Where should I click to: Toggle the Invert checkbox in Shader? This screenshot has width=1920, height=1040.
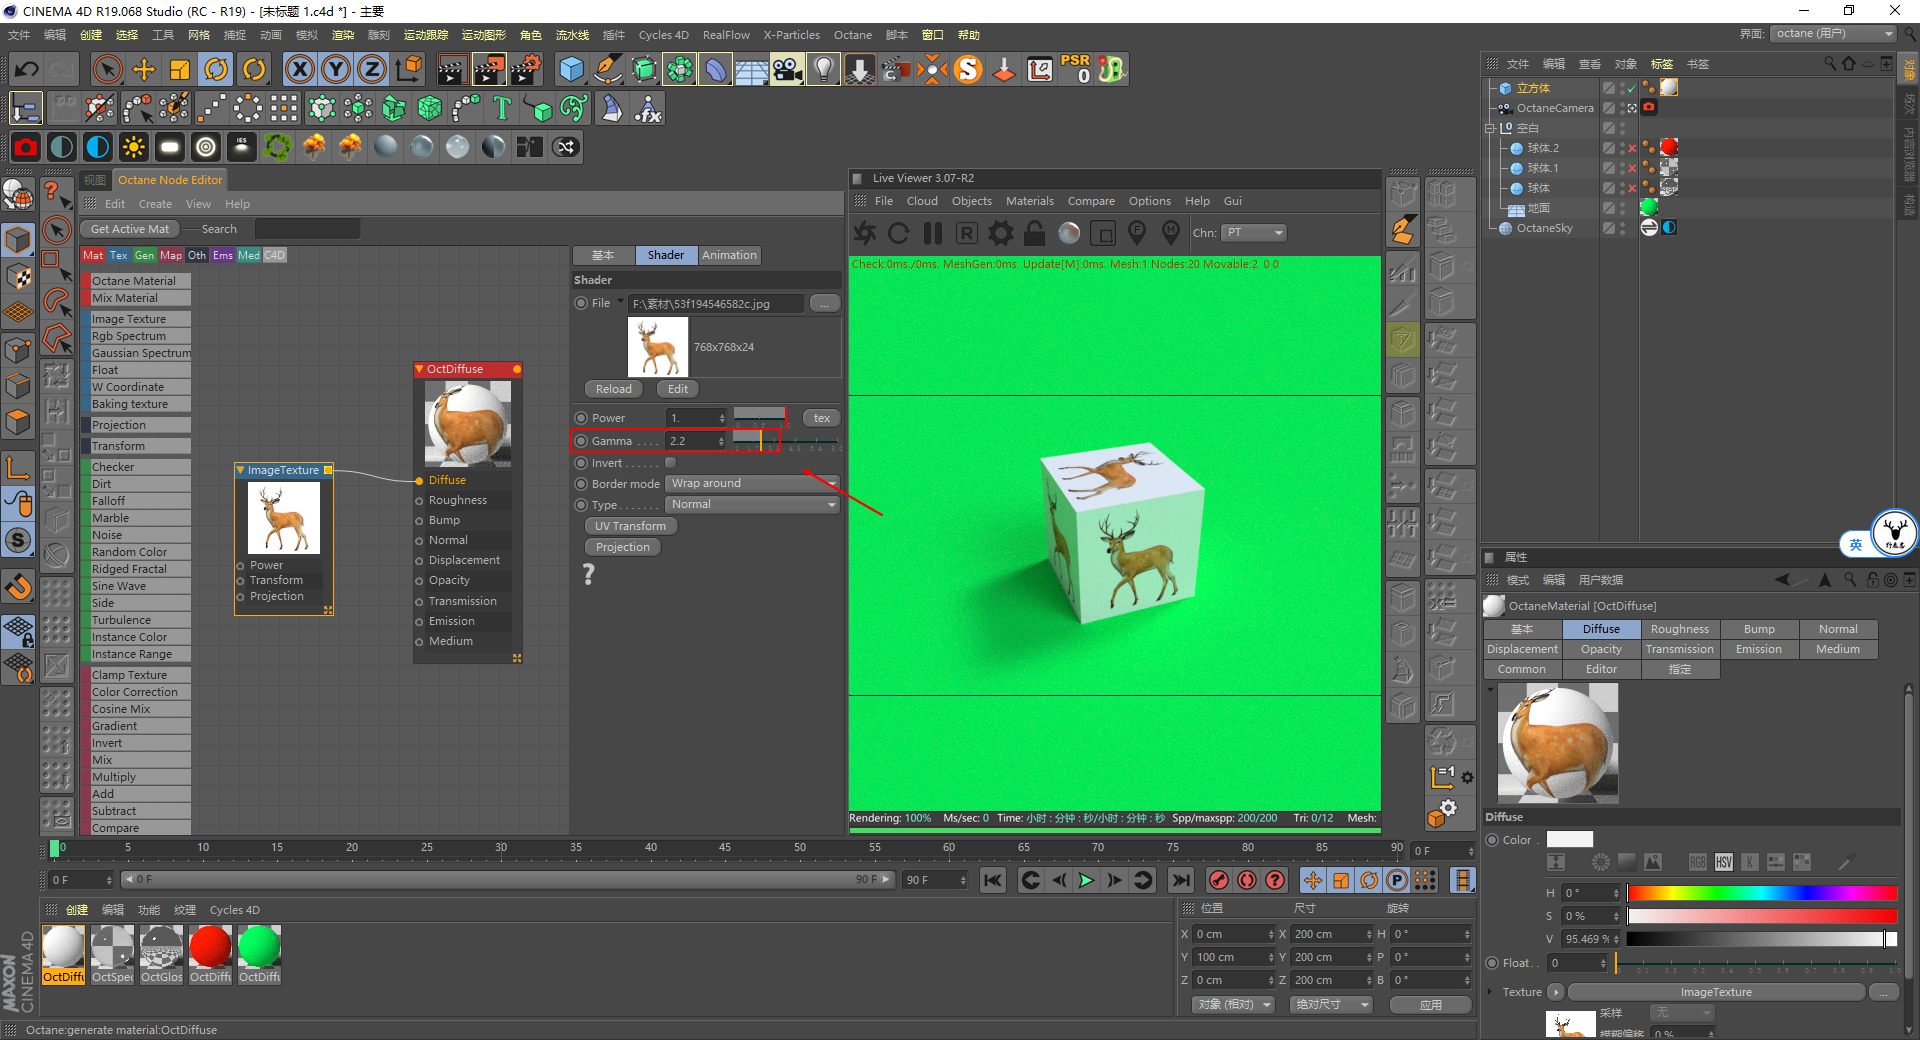[x=670, y=463]
